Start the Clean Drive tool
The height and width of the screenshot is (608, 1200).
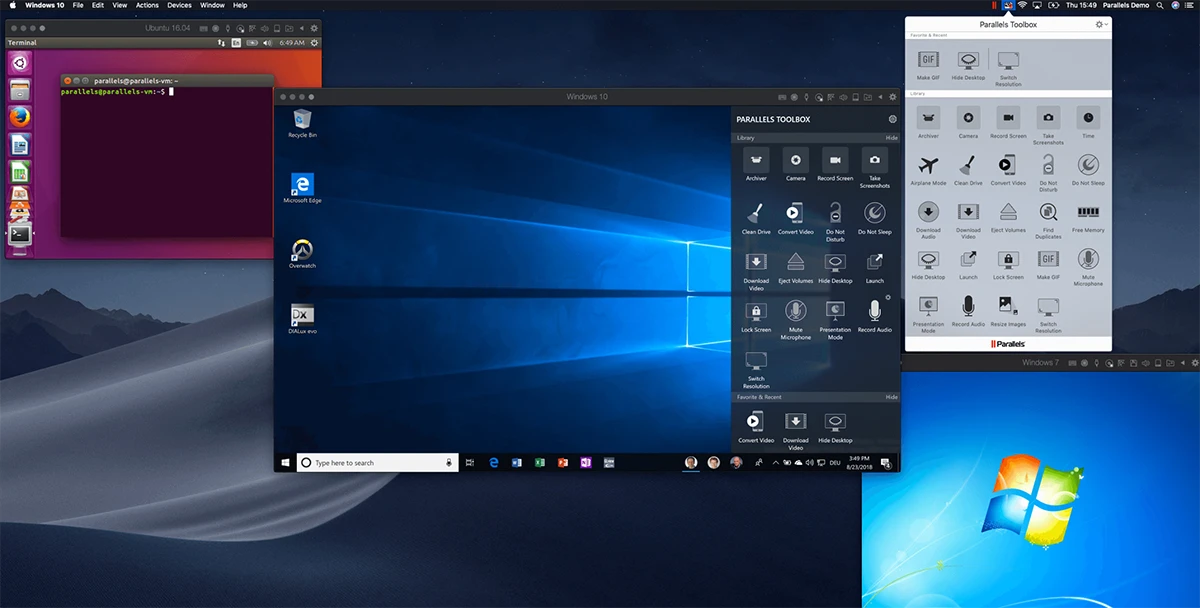(968, 166)
